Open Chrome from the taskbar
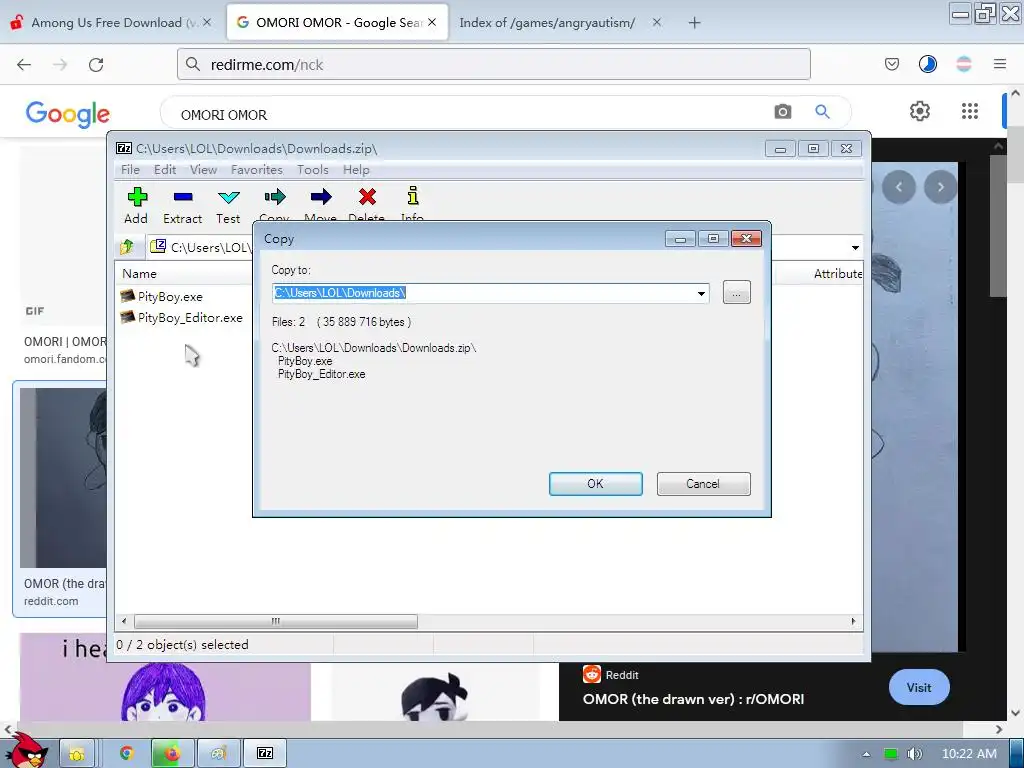 127,754
